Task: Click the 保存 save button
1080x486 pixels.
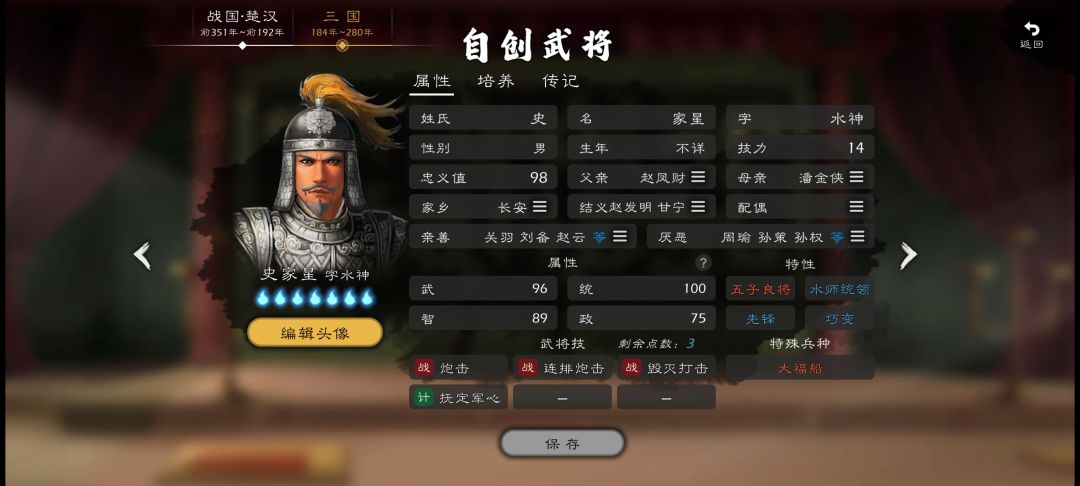Action: click(562, 443)
